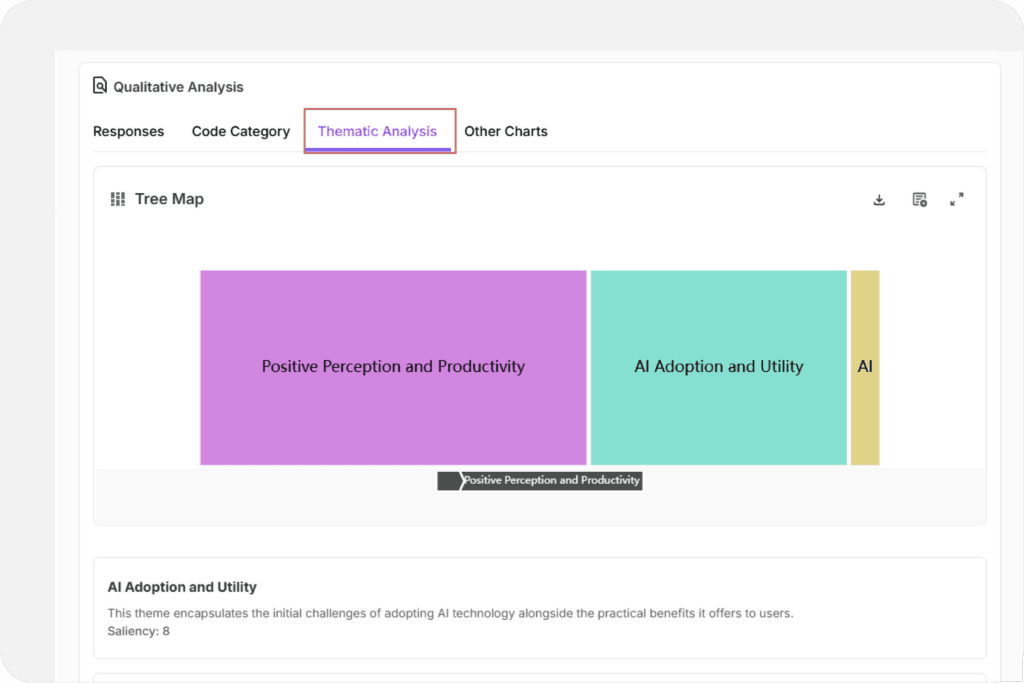The width and height of the screenshot is (1024, 683).
Task: Expand Tree Map to fullscreen
Action: pos(957,200)
